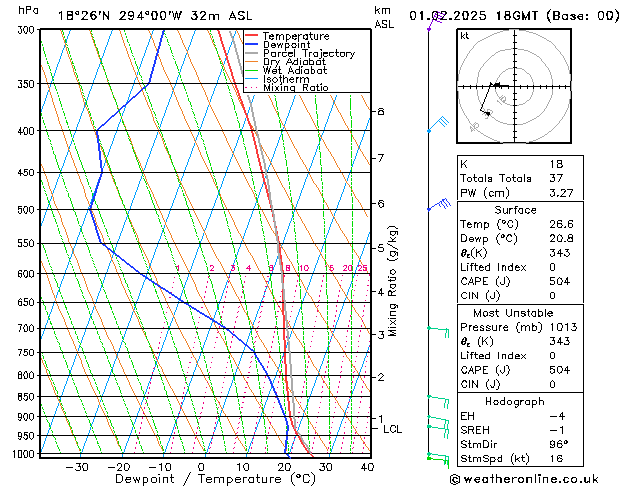Click the Pressure (mb) value 1013
Viewport: 629px width, 486px height.
tap(563, 327)
